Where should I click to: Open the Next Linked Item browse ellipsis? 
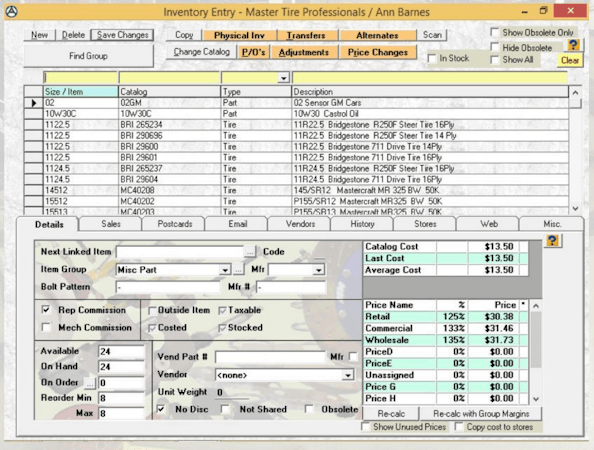coord(250,252)
